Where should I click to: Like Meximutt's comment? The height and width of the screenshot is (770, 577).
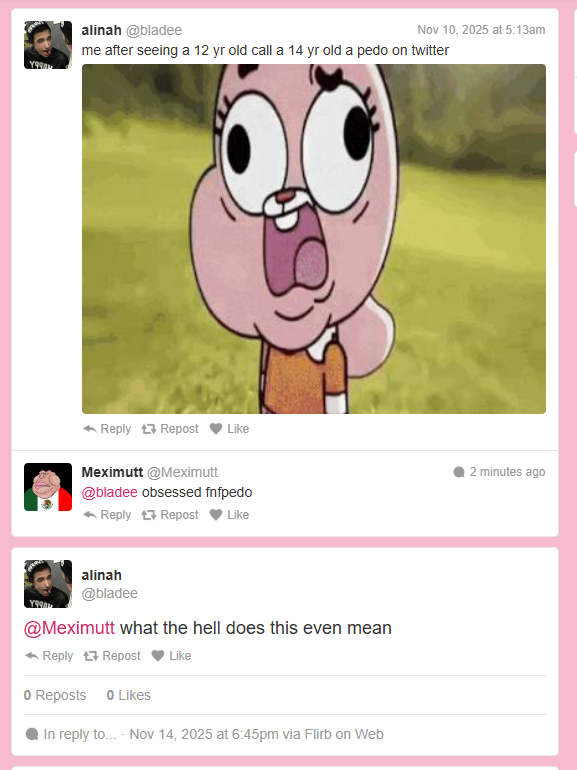pyautogui.click(x=229, y=515)
